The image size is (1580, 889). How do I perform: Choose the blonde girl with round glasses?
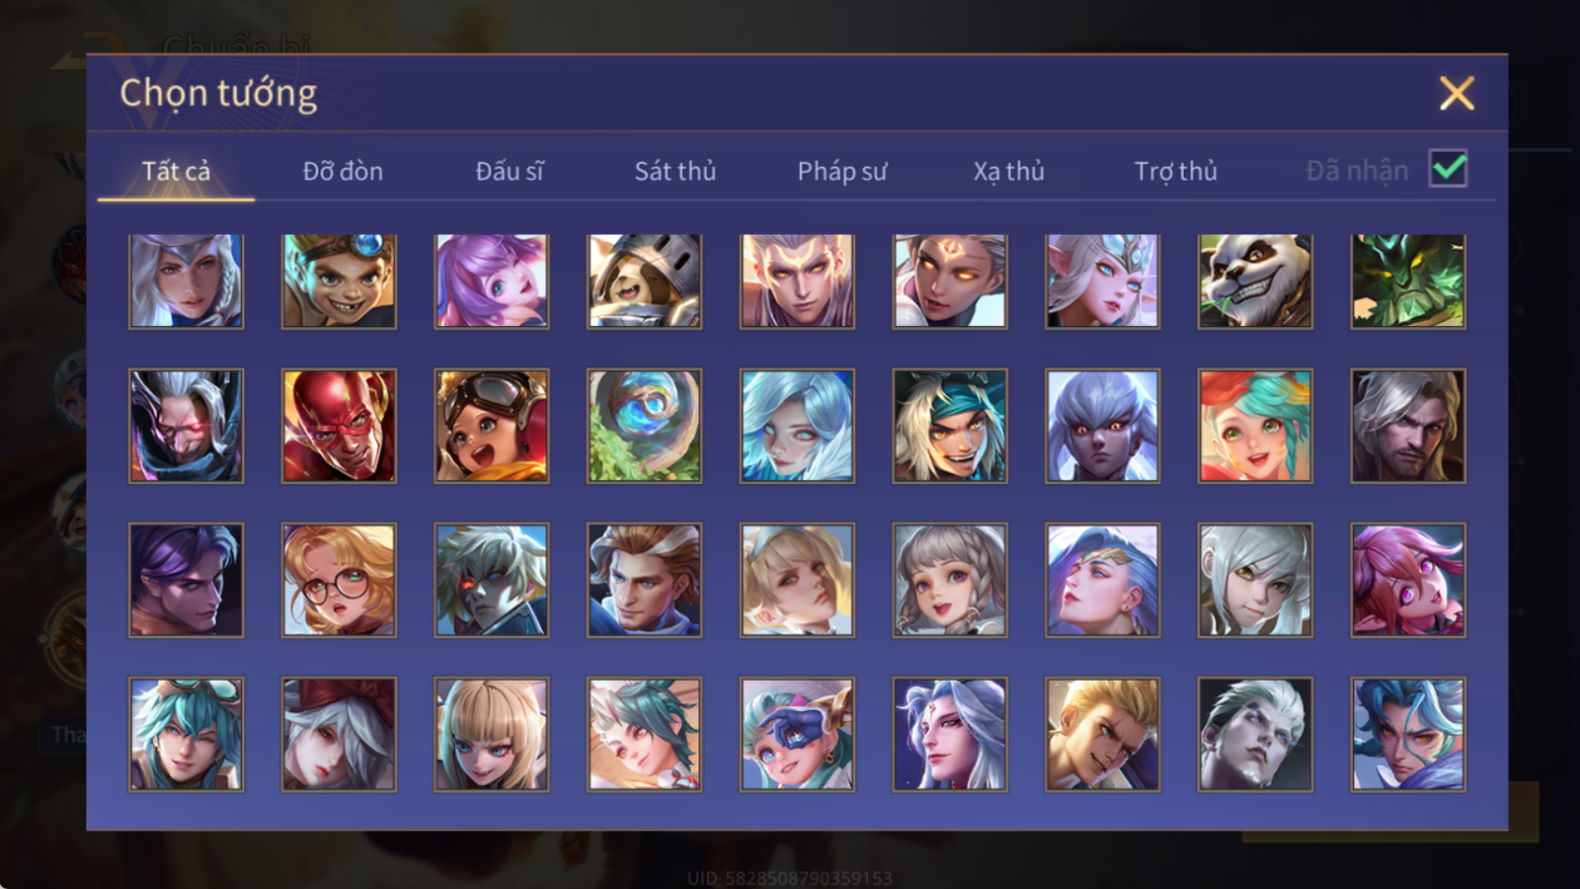pos(339,580)
